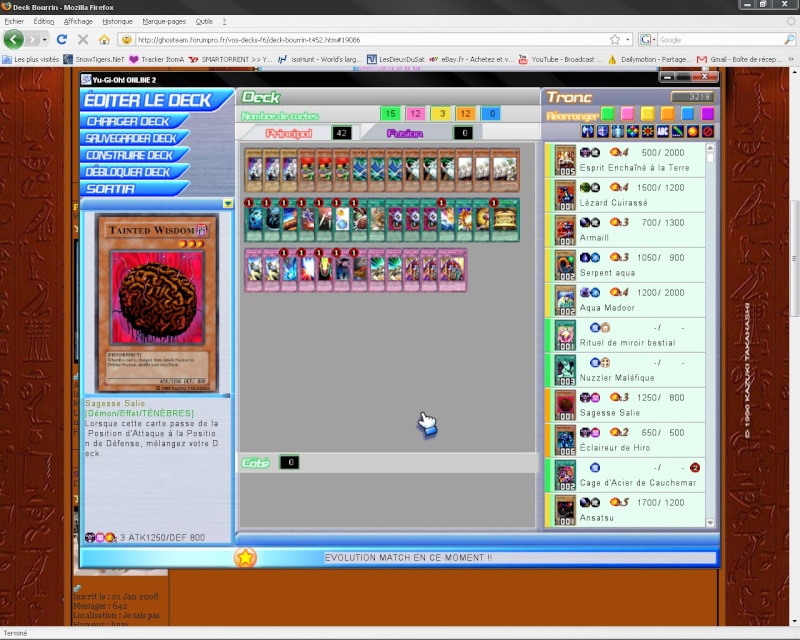The image size is (800, 640).
Task: Expand the yellow dropdown arrow above card preview
Action: coord(228,204)
